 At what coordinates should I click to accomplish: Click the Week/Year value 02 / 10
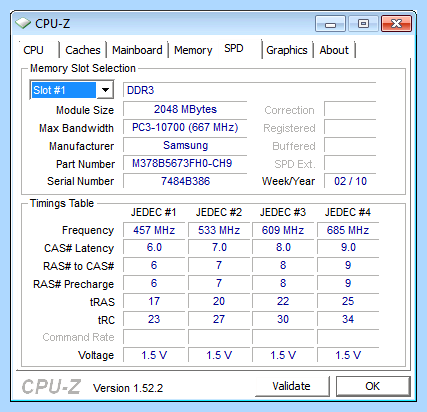(350, 181)
